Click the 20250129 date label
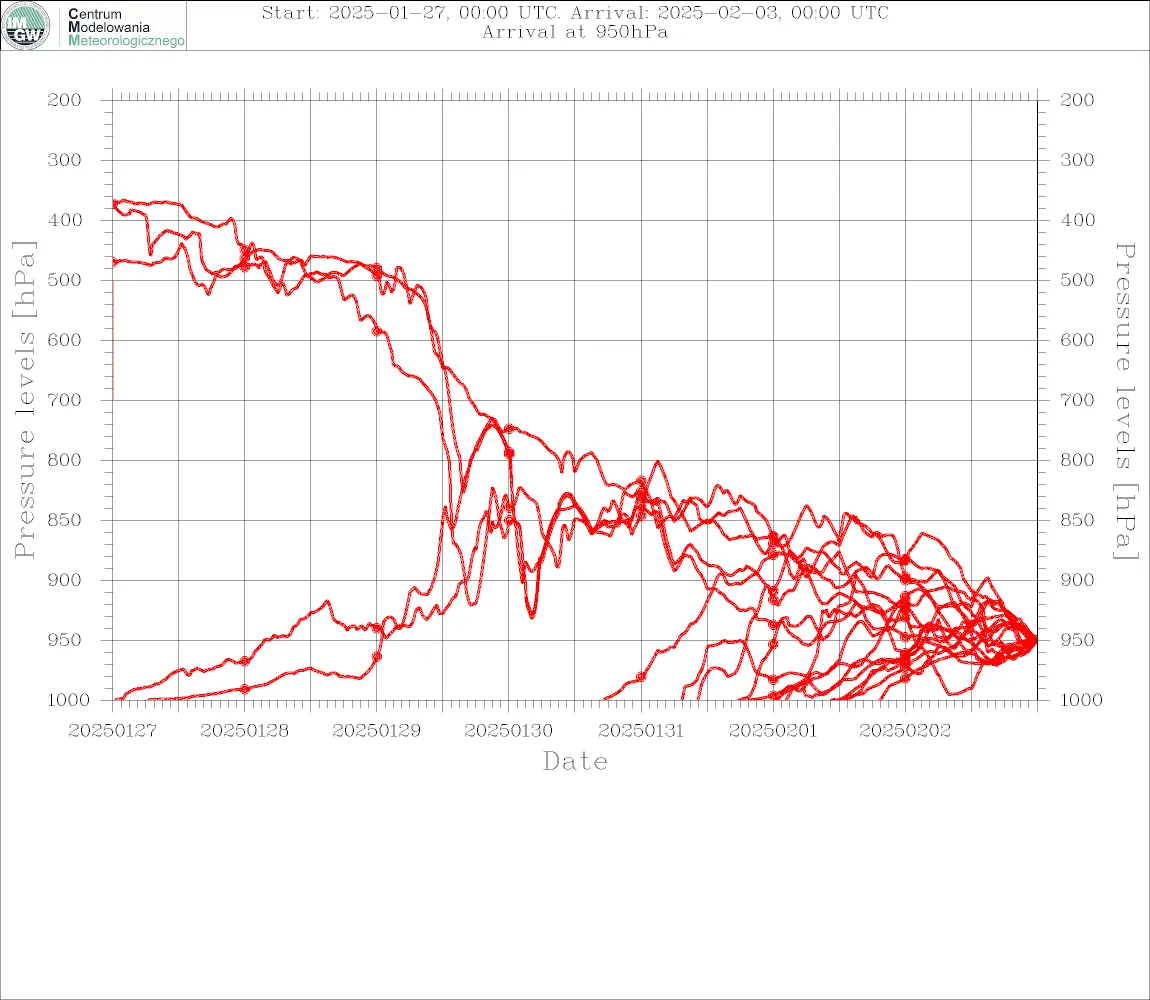Screen dimensions: 1150x1000 coord(376,731)
